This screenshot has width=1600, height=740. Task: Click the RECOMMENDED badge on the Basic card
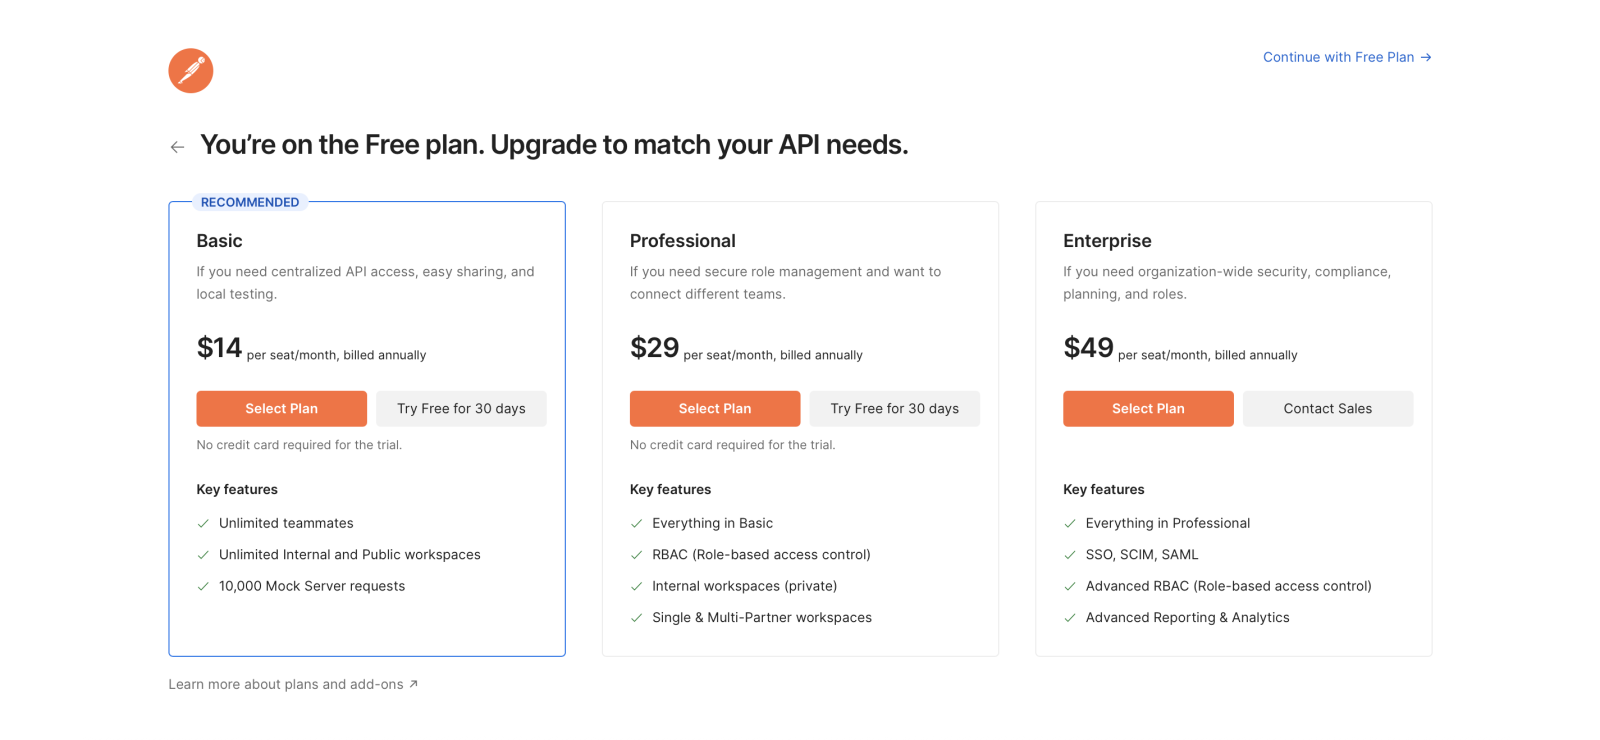(250, 202)
